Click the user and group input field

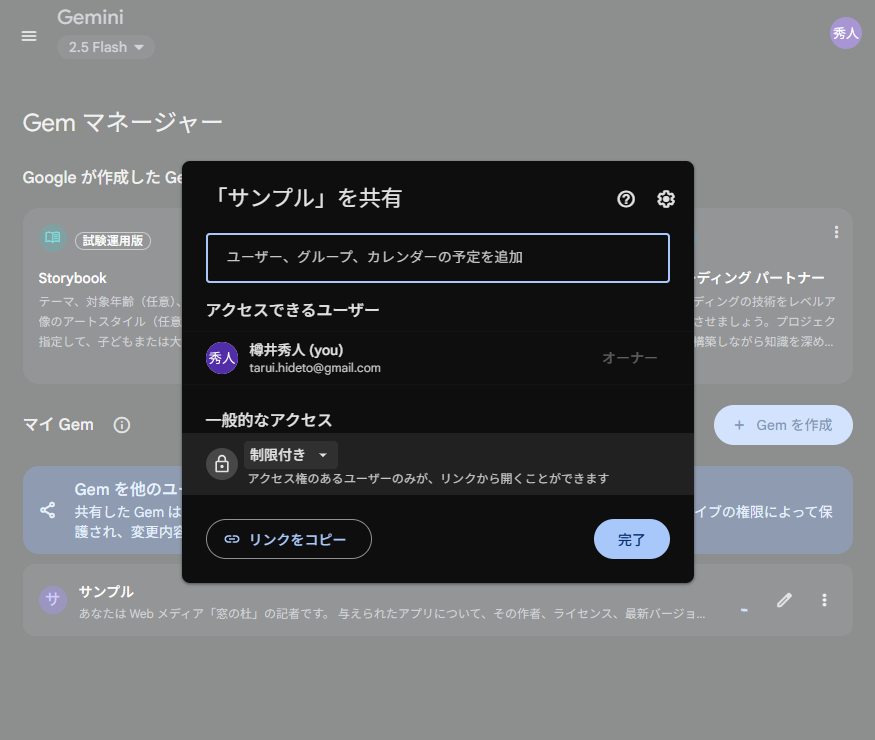[x=437, y=257]
